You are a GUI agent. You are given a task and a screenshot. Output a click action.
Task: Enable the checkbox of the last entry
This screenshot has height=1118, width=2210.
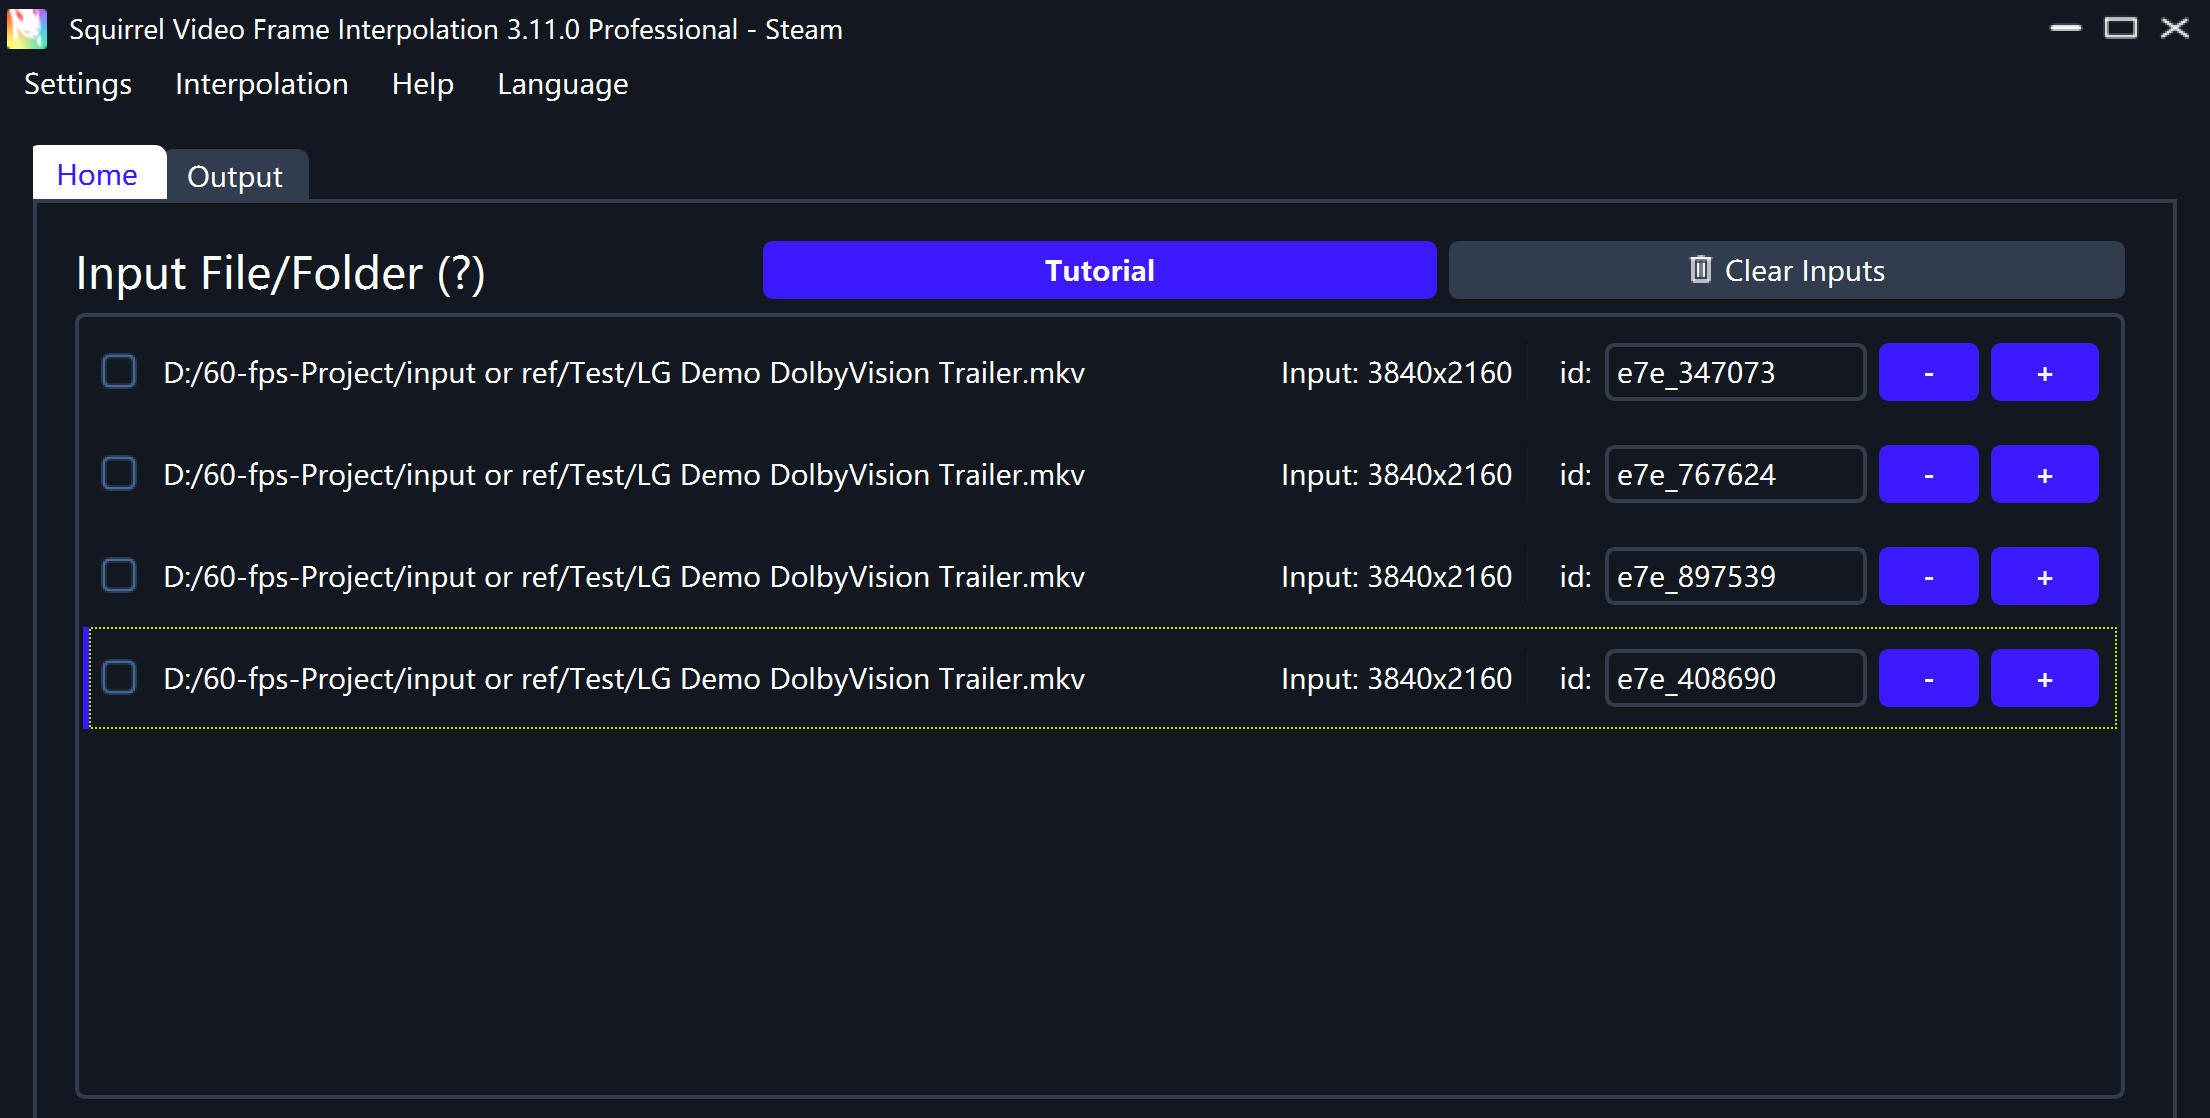[118, 676]
